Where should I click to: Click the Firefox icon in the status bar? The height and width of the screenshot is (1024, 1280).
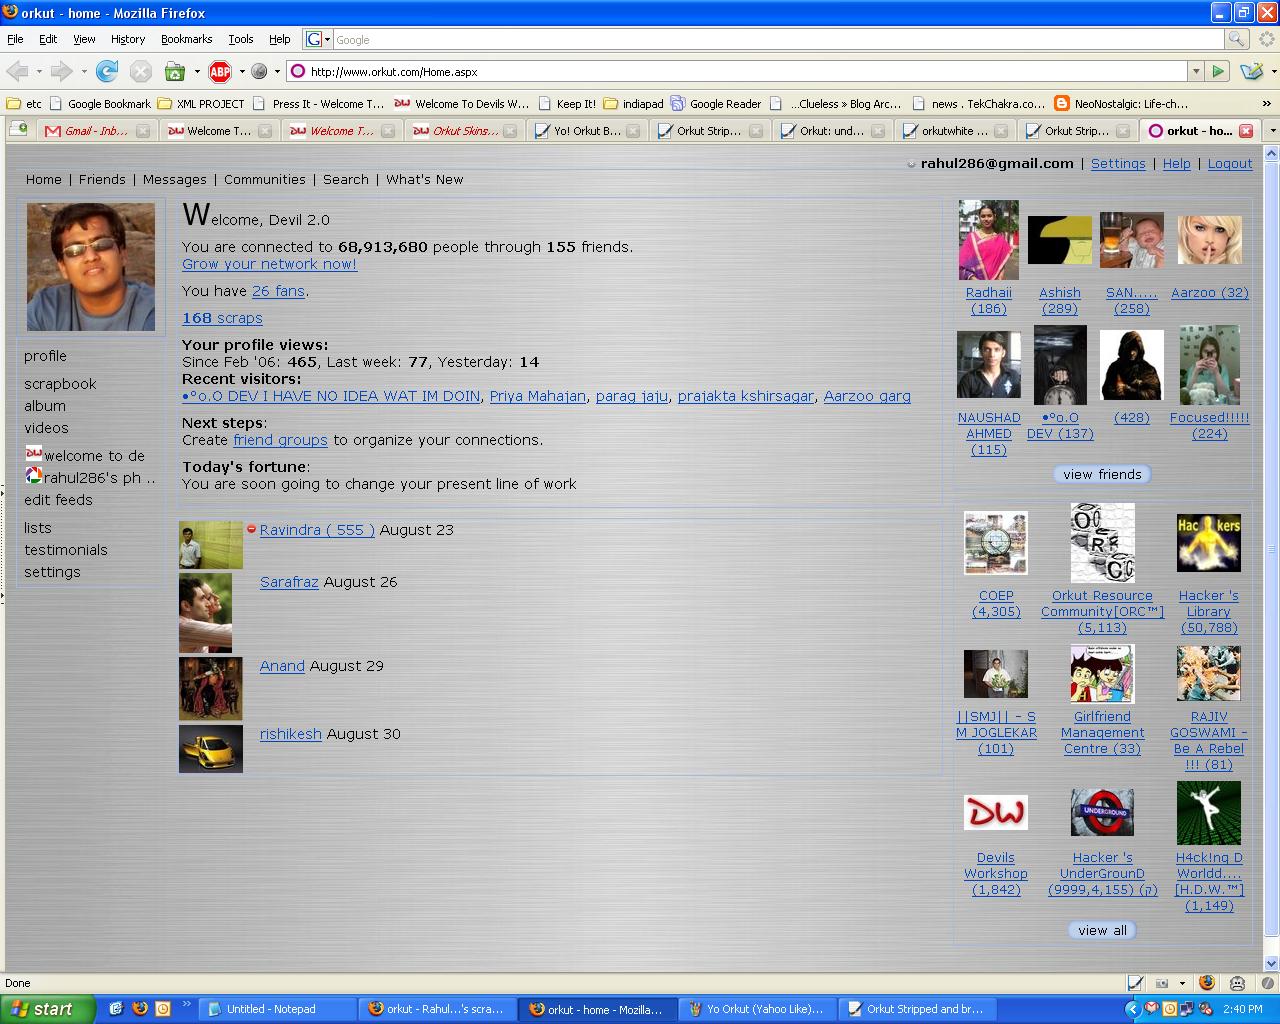[x=1207, y=983]
